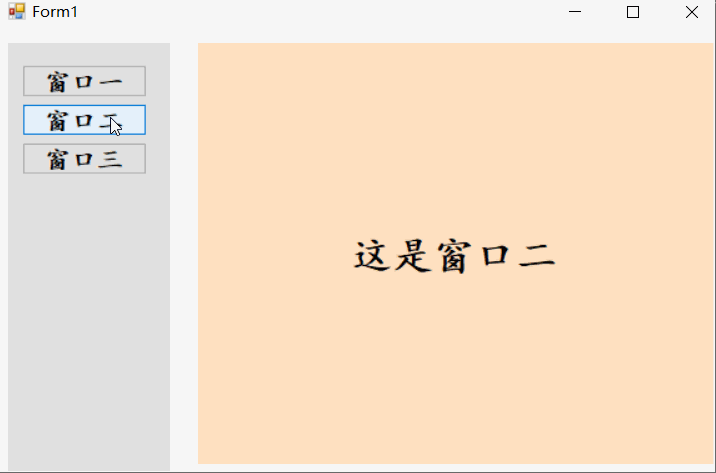The height and width of the screenshot is (473, 716).
Task: Click the 三 character on the bottom button
Action: click(x=110, y=160)
